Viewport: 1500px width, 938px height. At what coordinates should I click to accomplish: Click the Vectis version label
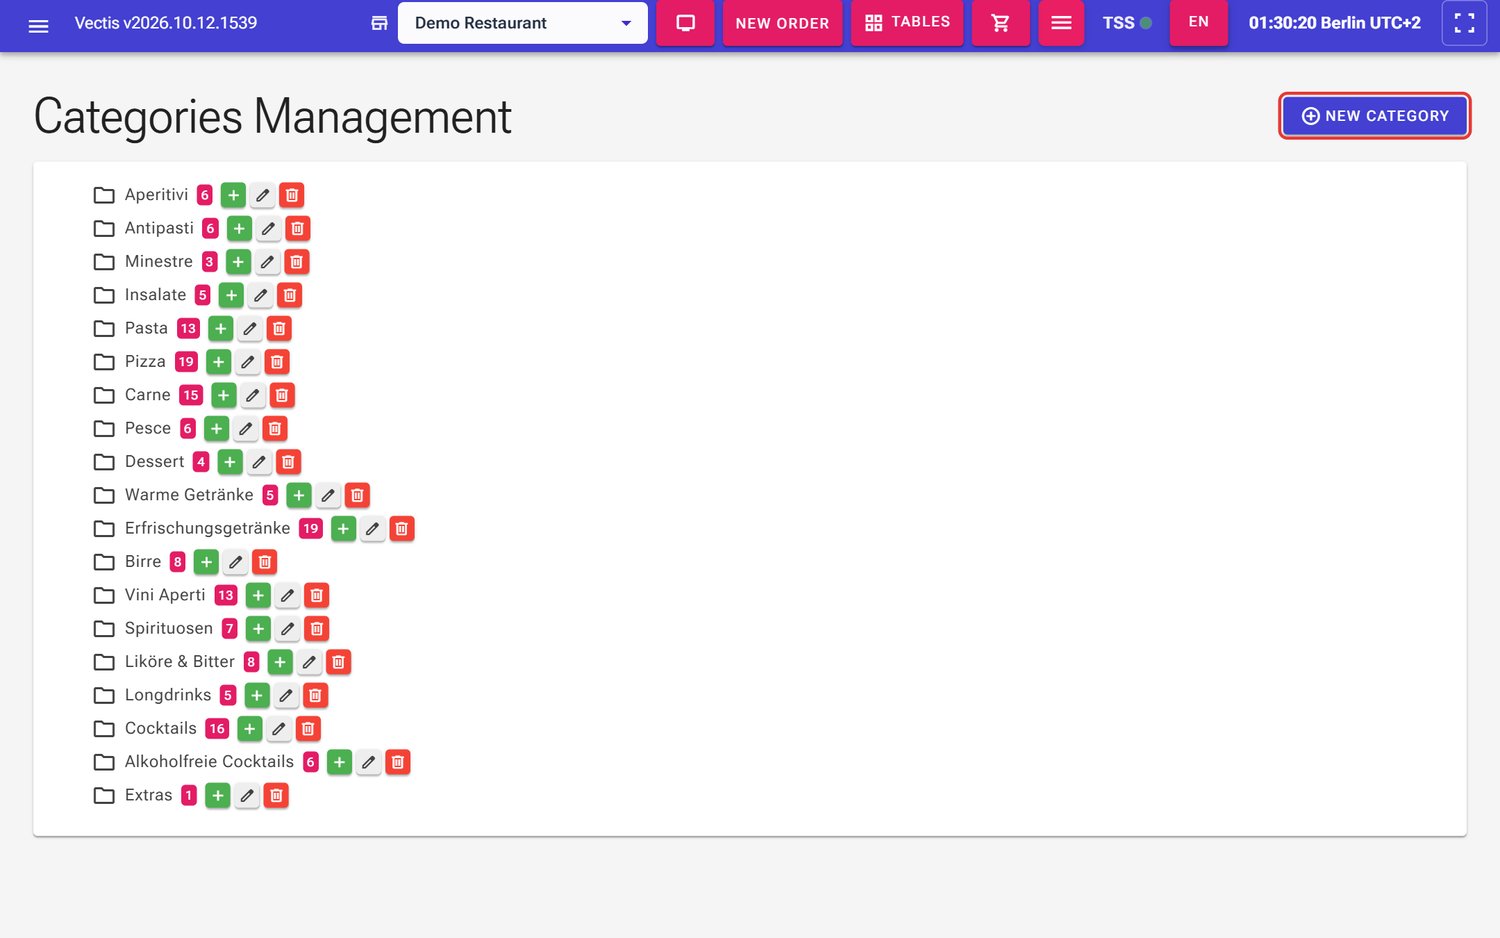[x=165, y=23]
